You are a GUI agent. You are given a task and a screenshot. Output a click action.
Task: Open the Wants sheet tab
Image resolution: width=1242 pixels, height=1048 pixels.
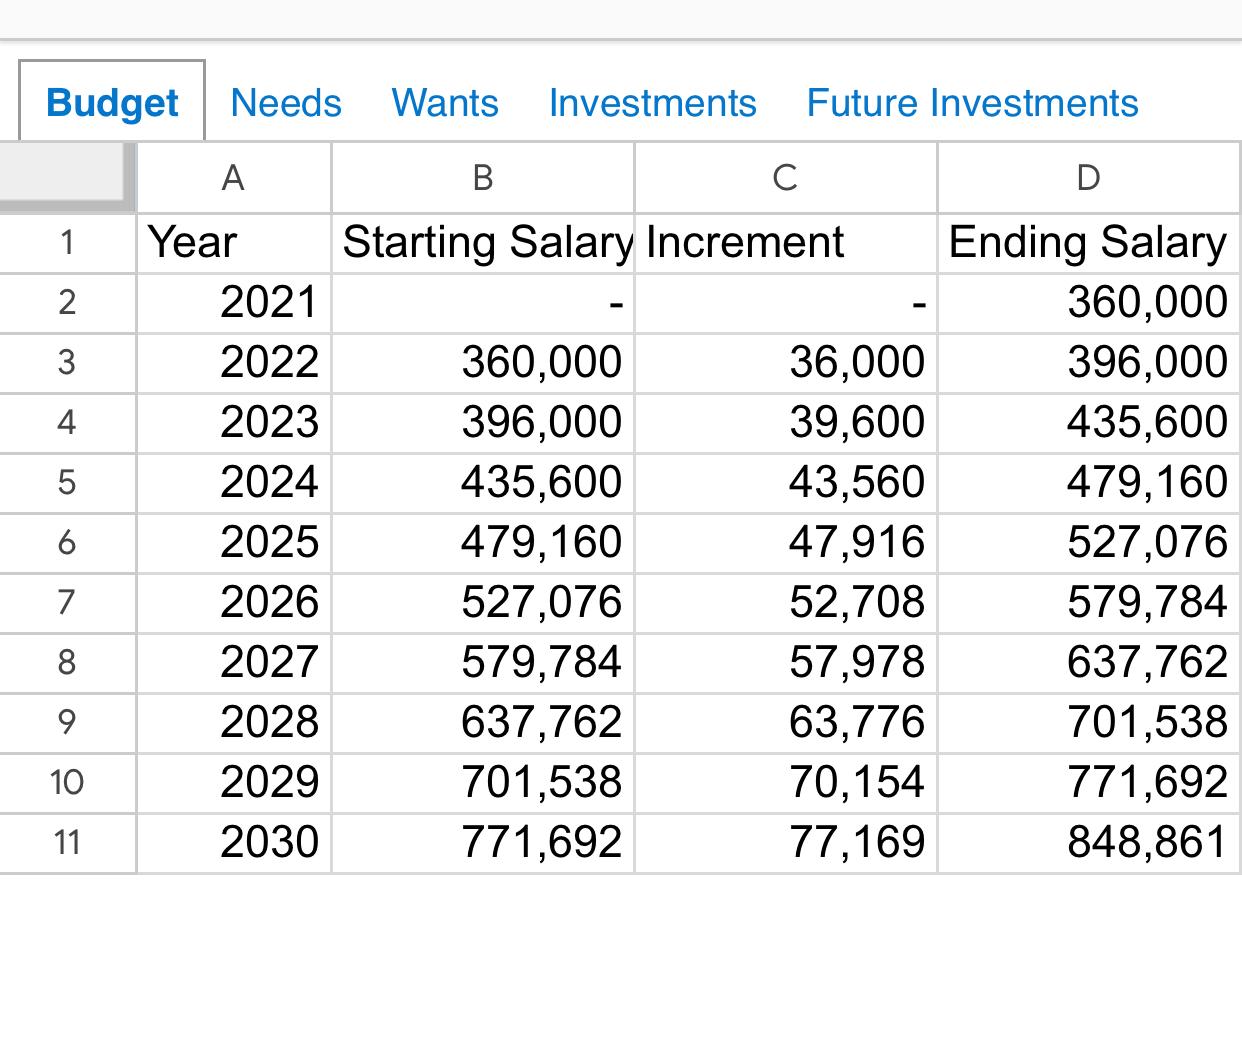[445, 103]
